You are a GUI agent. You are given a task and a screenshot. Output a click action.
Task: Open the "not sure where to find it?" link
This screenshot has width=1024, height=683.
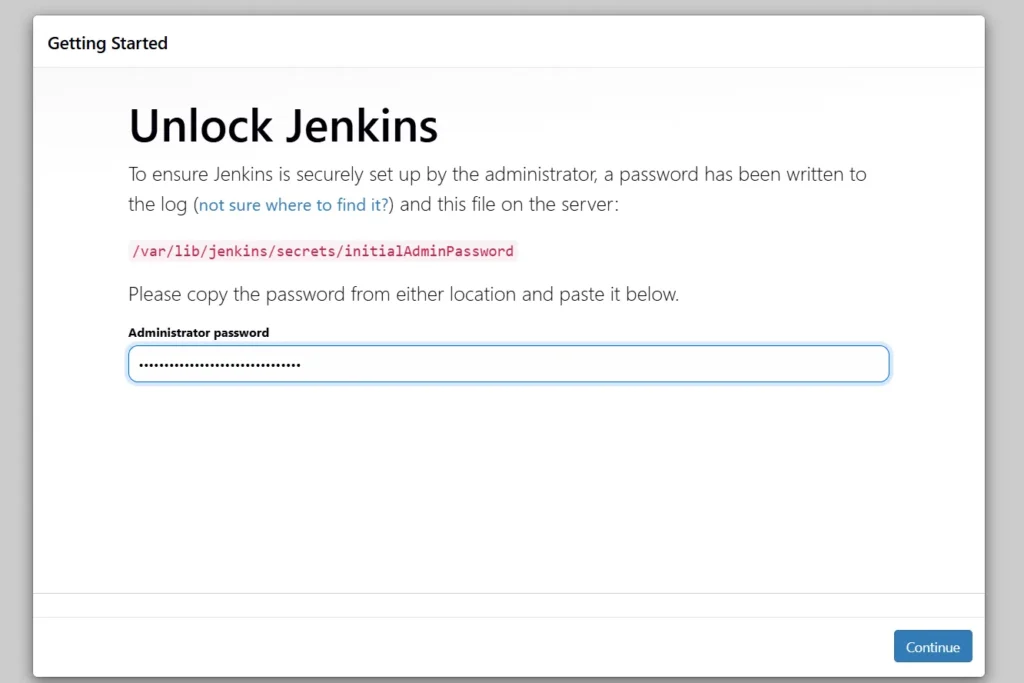(x=293, y=205)
